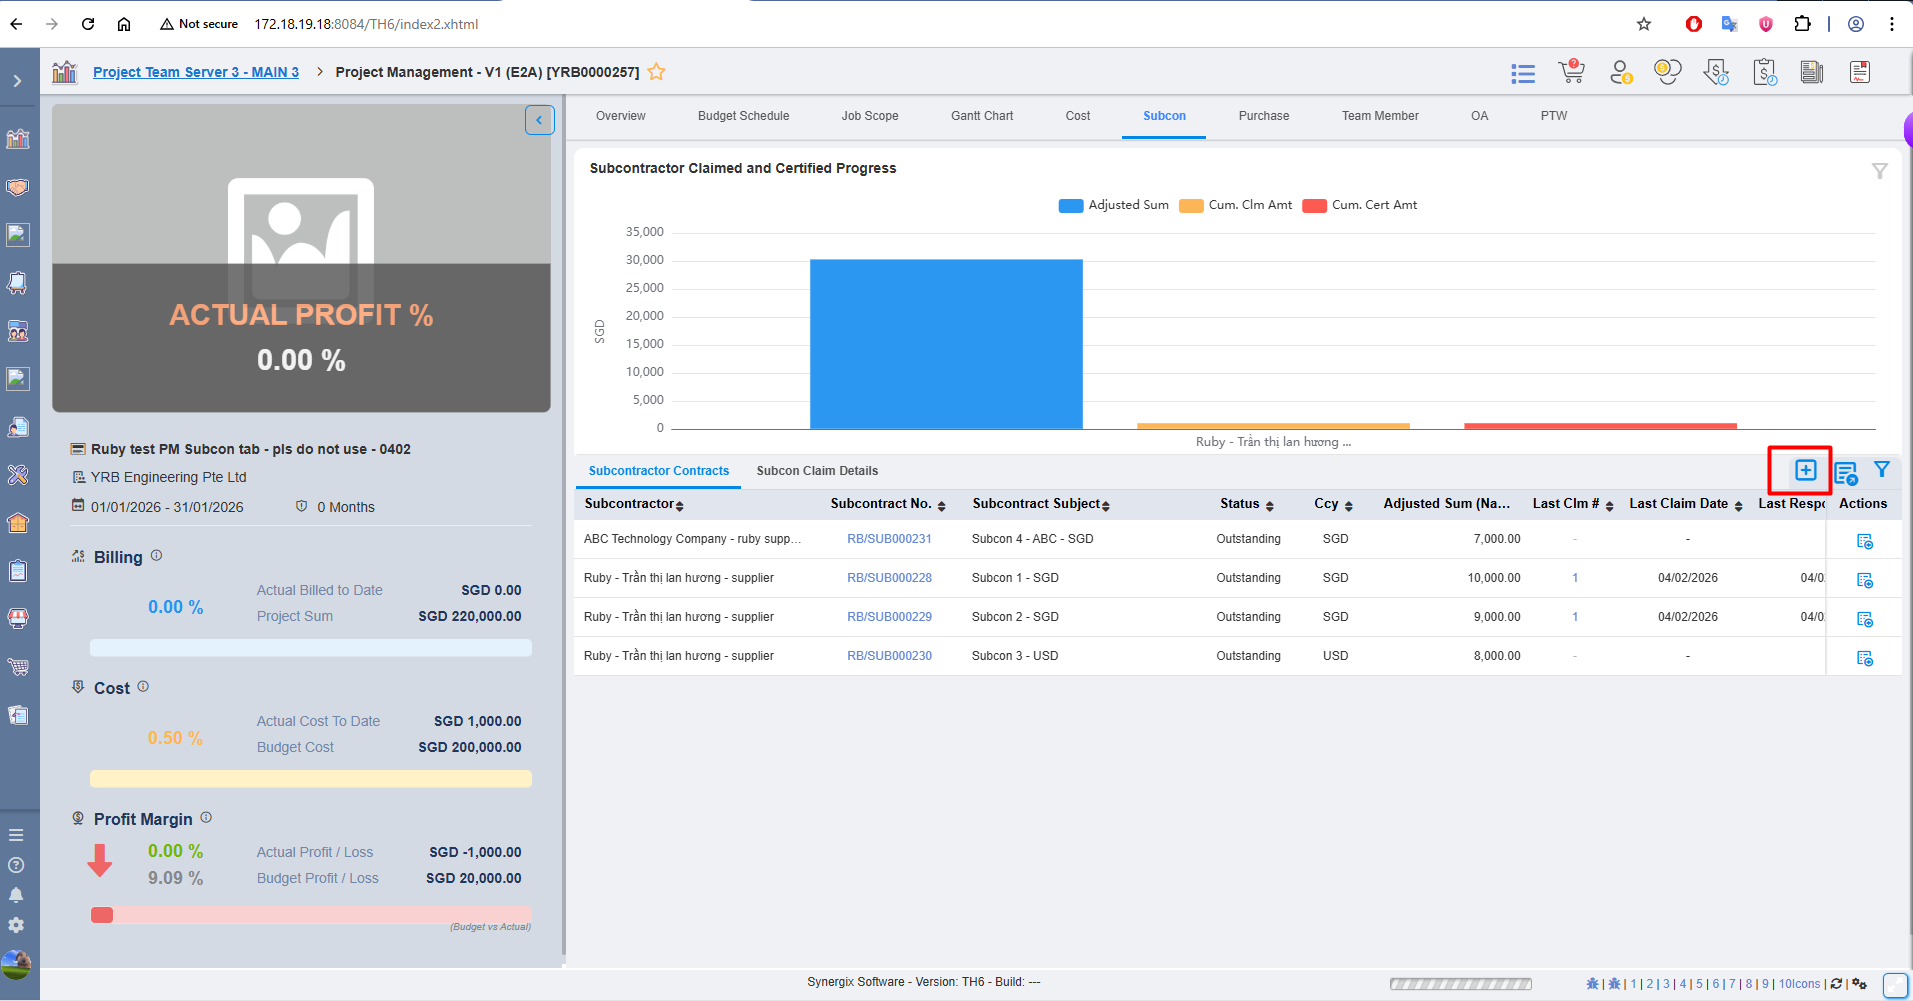This screenshot has height=1001, width=1913.
Task: Open the storefront icon in the sidebar
Action: point(18,619)
